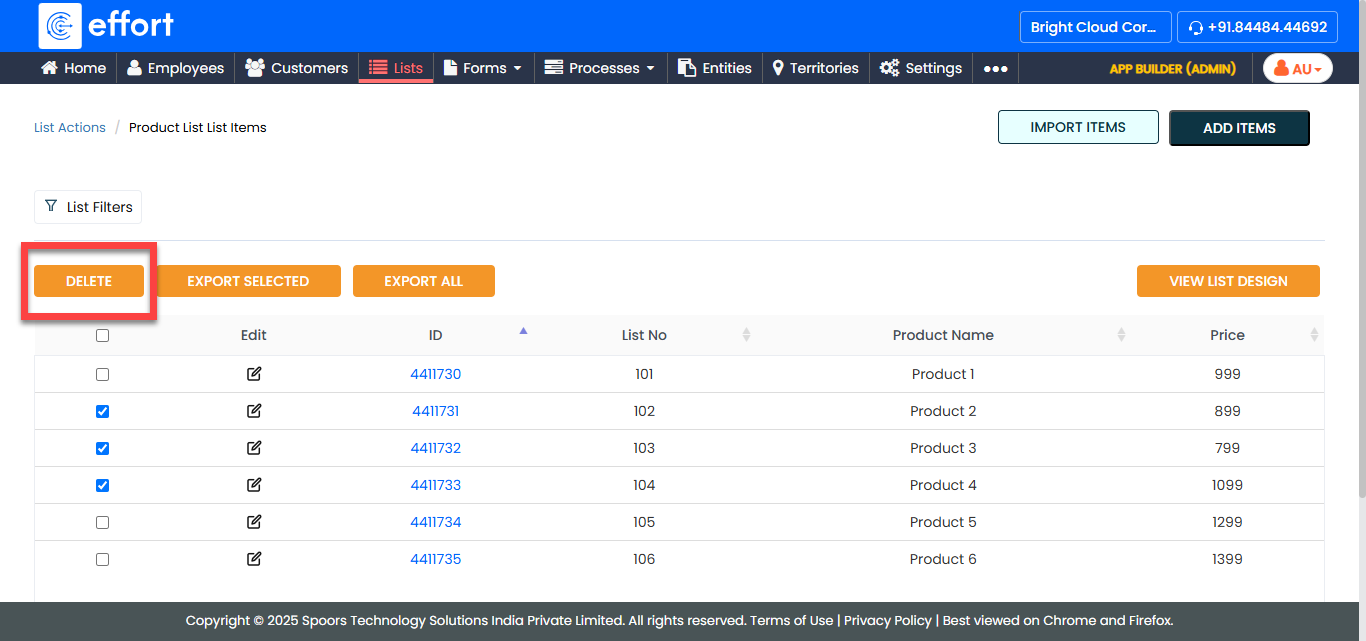The image size is (1366, 641).
Task: Expand the Processes dropdown menu
Action: tap(600, 68)
